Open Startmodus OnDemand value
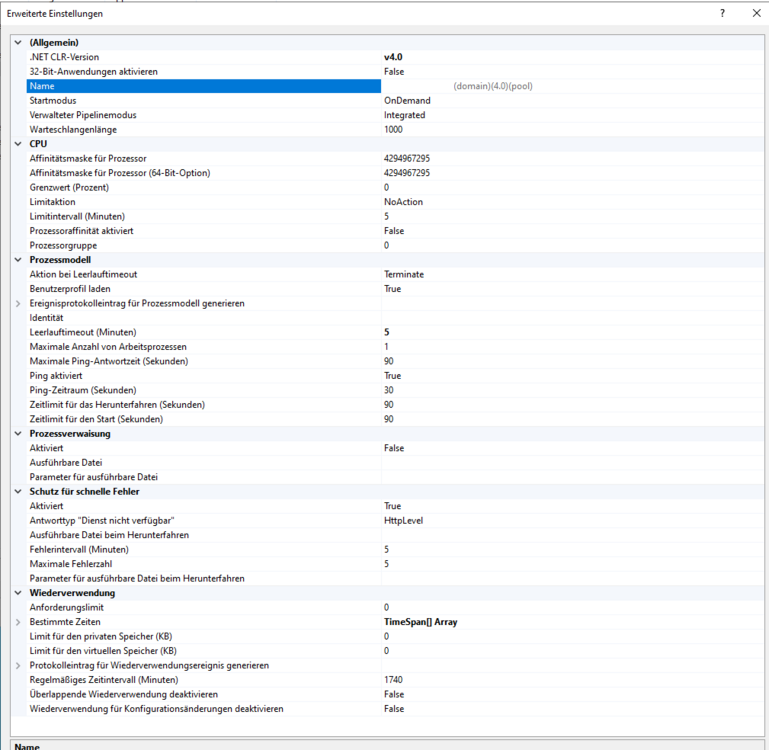Viewport: 769px width, 750px height. 407,101
